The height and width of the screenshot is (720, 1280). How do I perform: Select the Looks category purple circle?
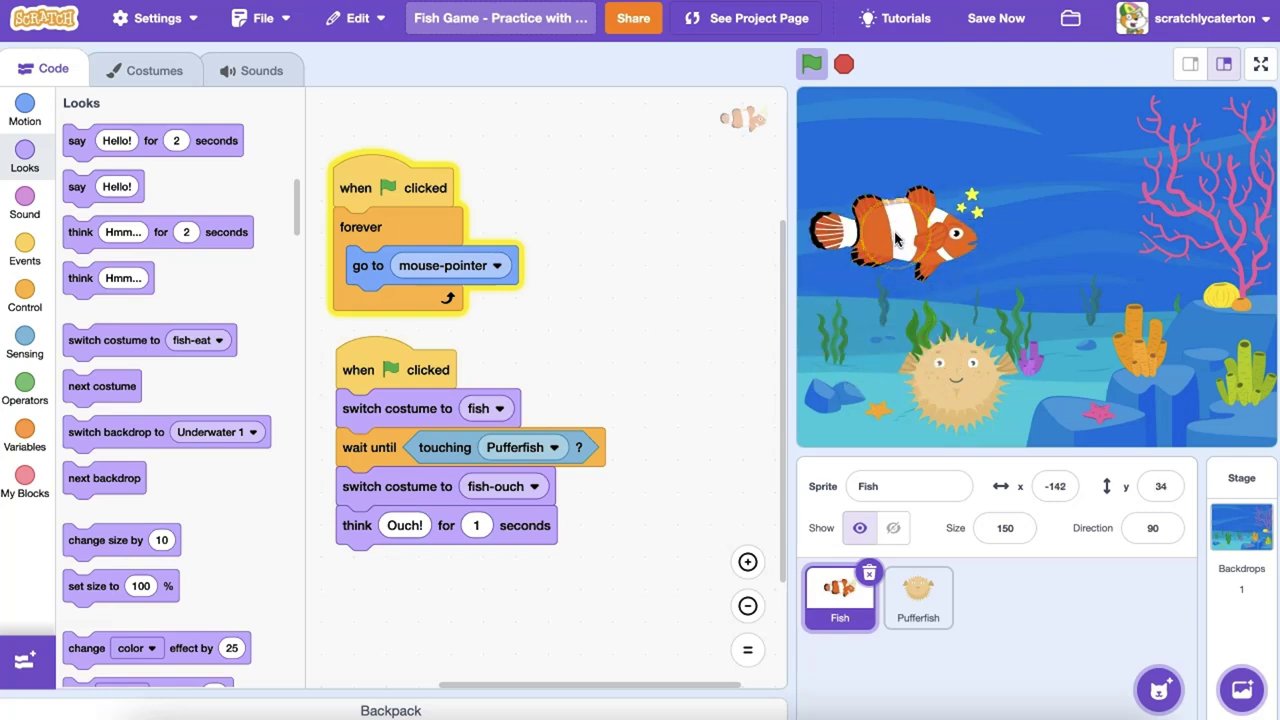coord(25,150)
